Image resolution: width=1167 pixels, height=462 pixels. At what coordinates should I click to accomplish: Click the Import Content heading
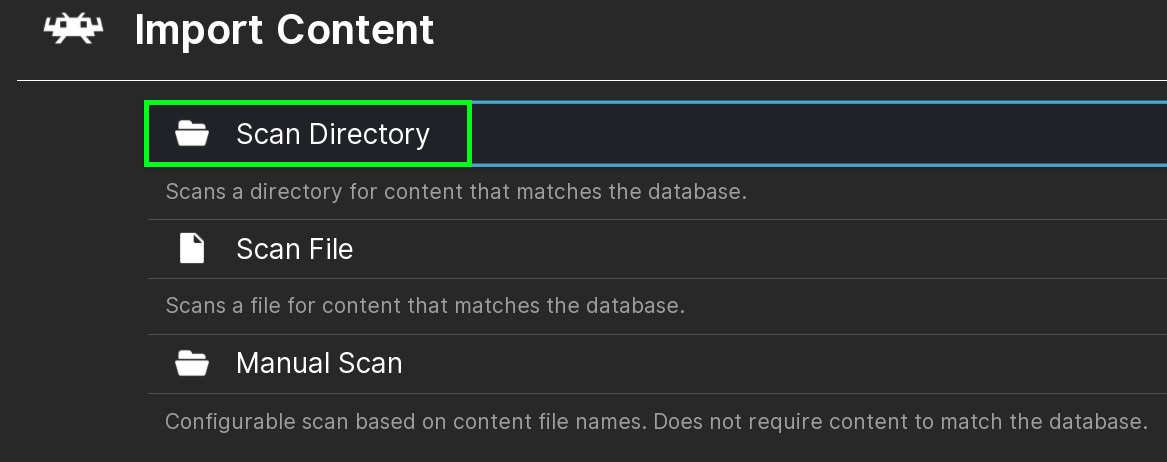(284, 30)
